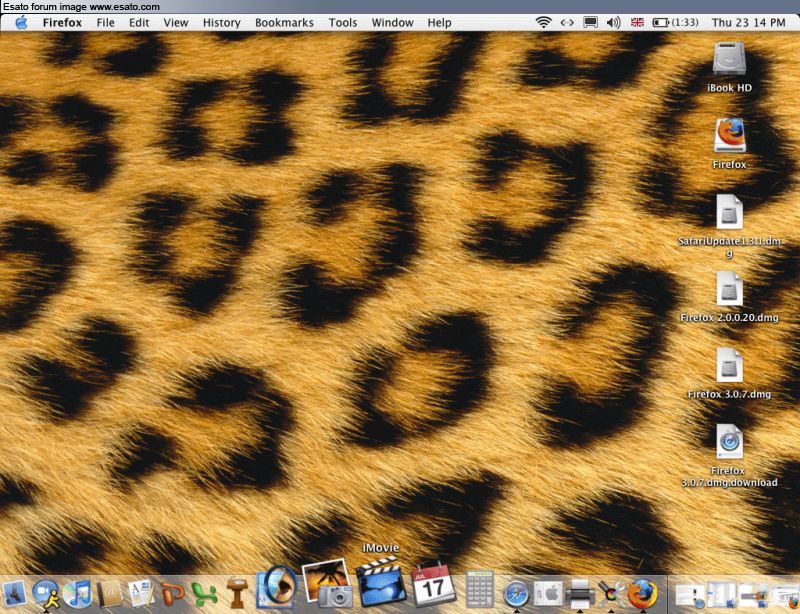Open System Preferences in the dock
The height and width of the screenshot is (614, 800).
click(x=548, y=593)
